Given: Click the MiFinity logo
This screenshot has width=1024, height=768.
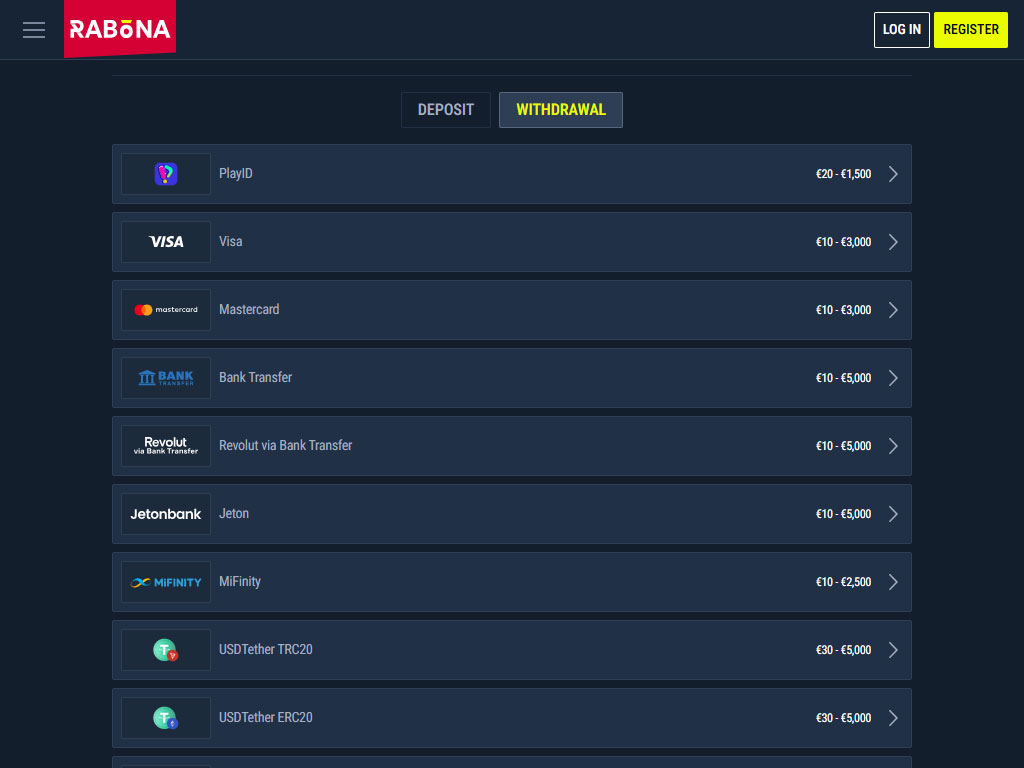Looking at the screenshot, I should click(x=166, y=582).
